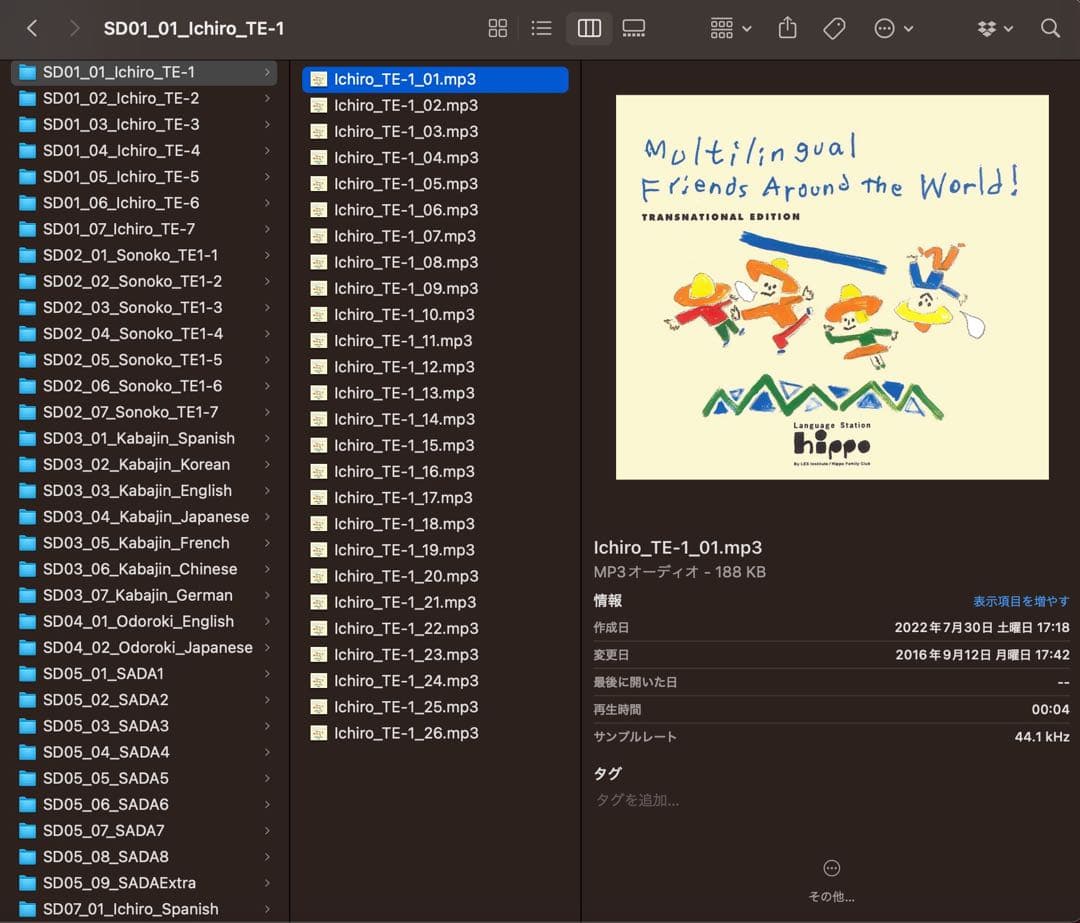Click the Share icon in toolbar

787,28
